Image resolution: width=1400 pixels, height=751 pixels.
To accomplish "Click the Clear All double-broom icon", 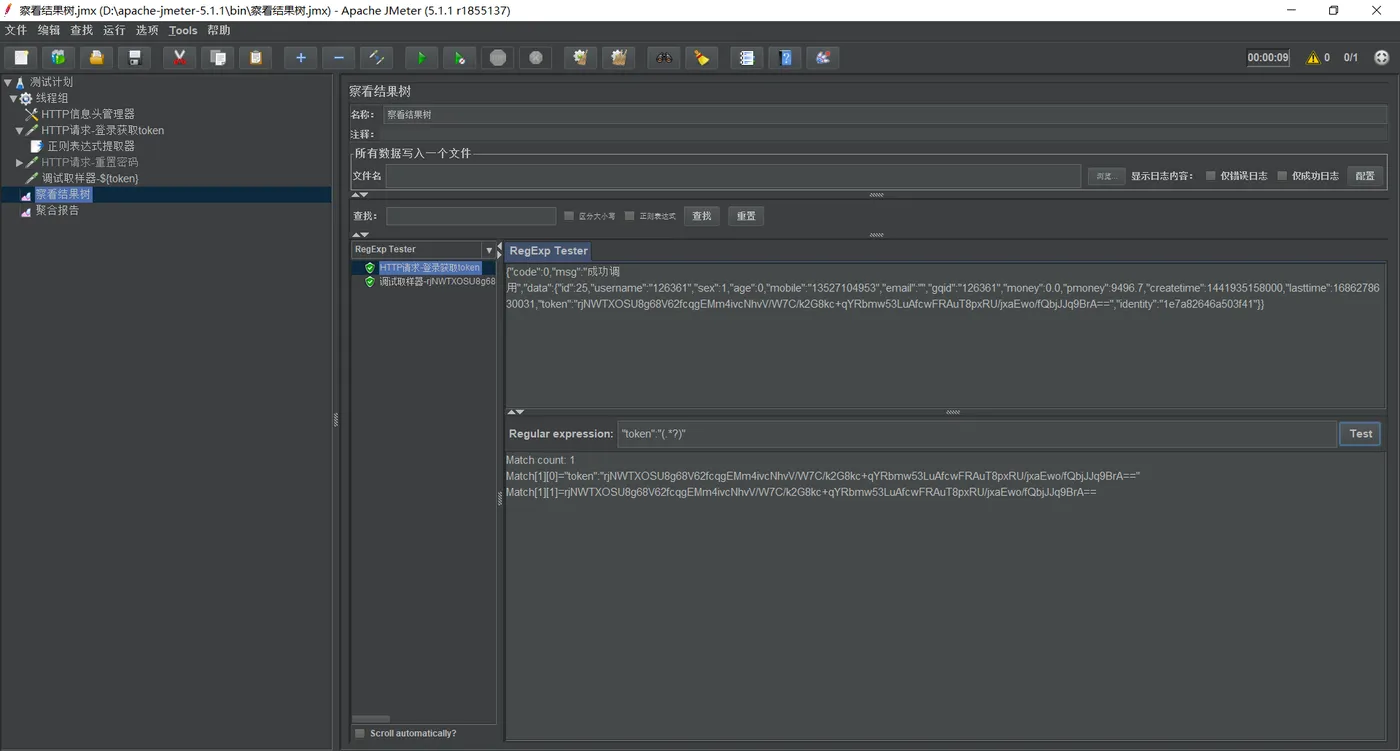I will 618,58.
